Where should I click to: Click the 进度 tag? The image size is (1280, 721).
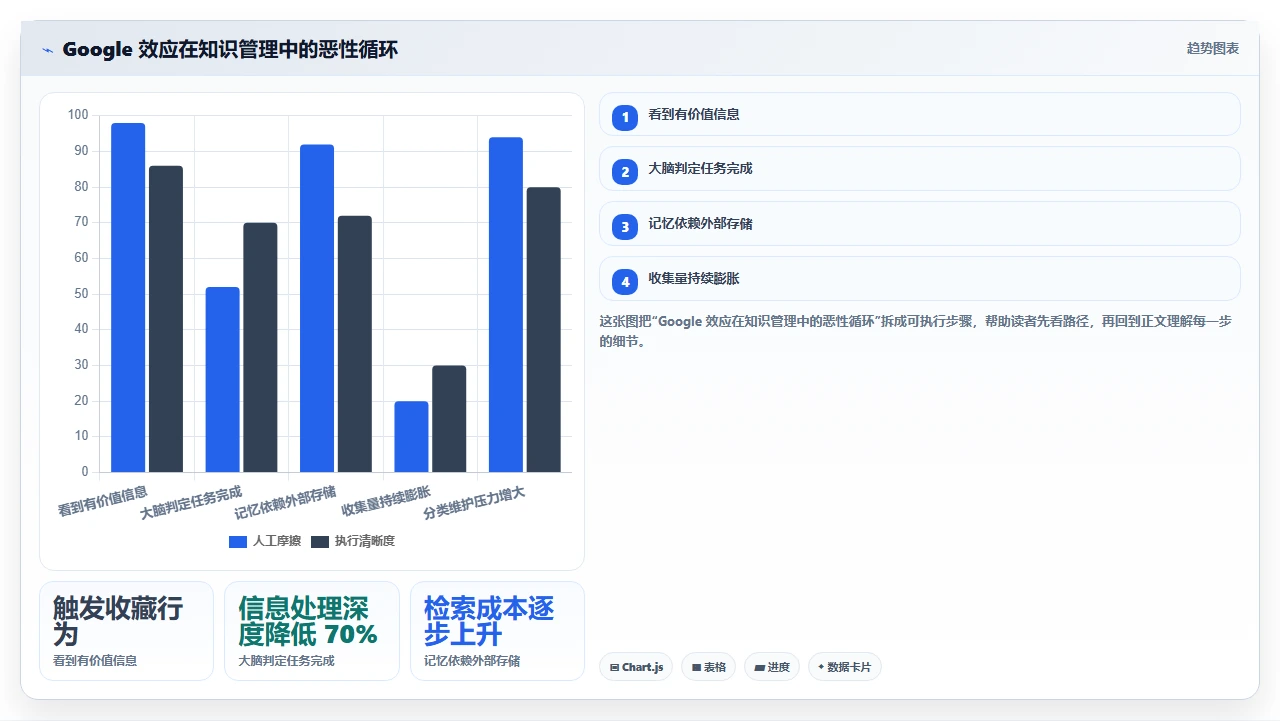(x=772, y=667)
